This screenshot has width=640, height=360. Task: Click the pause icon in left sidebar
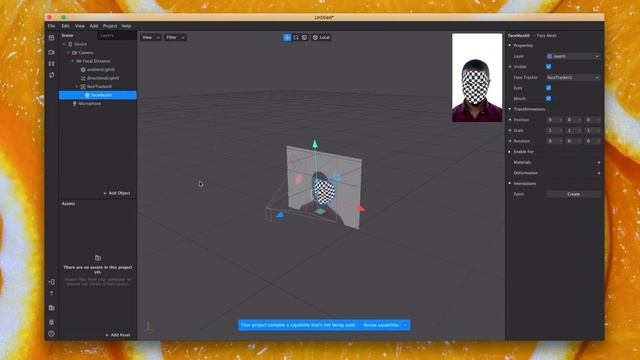(51, 64)
